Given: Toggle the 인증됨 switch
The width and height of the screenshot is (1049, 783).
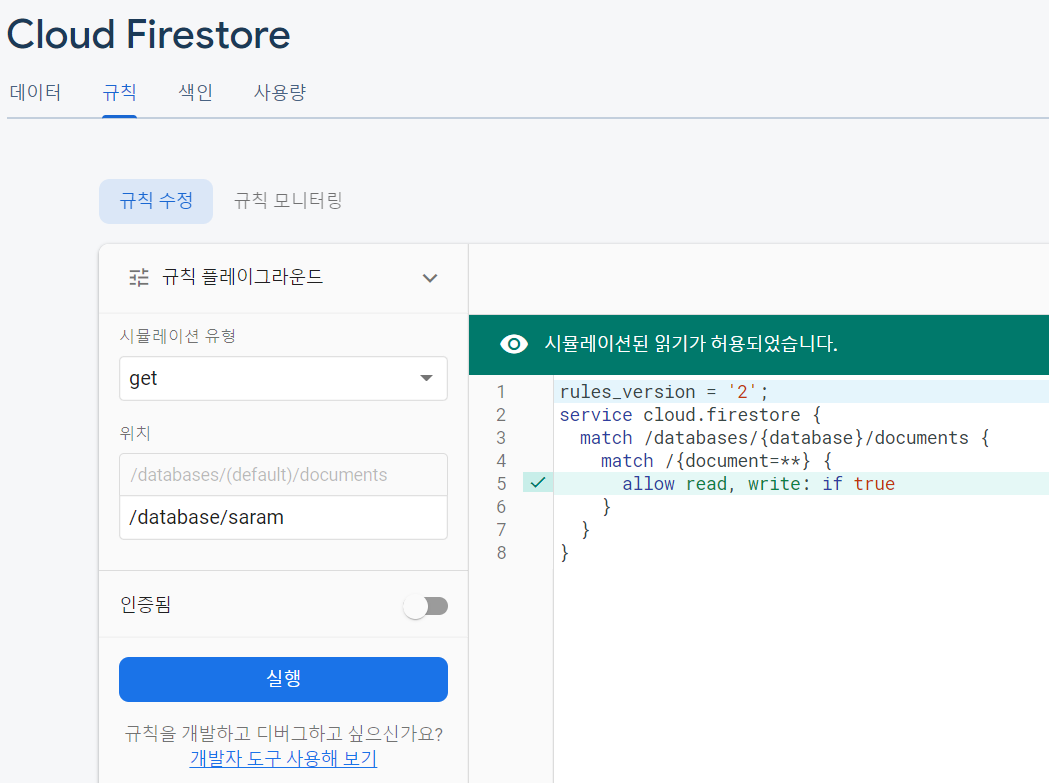Looking at the screenshot, I should pos(425,606).
